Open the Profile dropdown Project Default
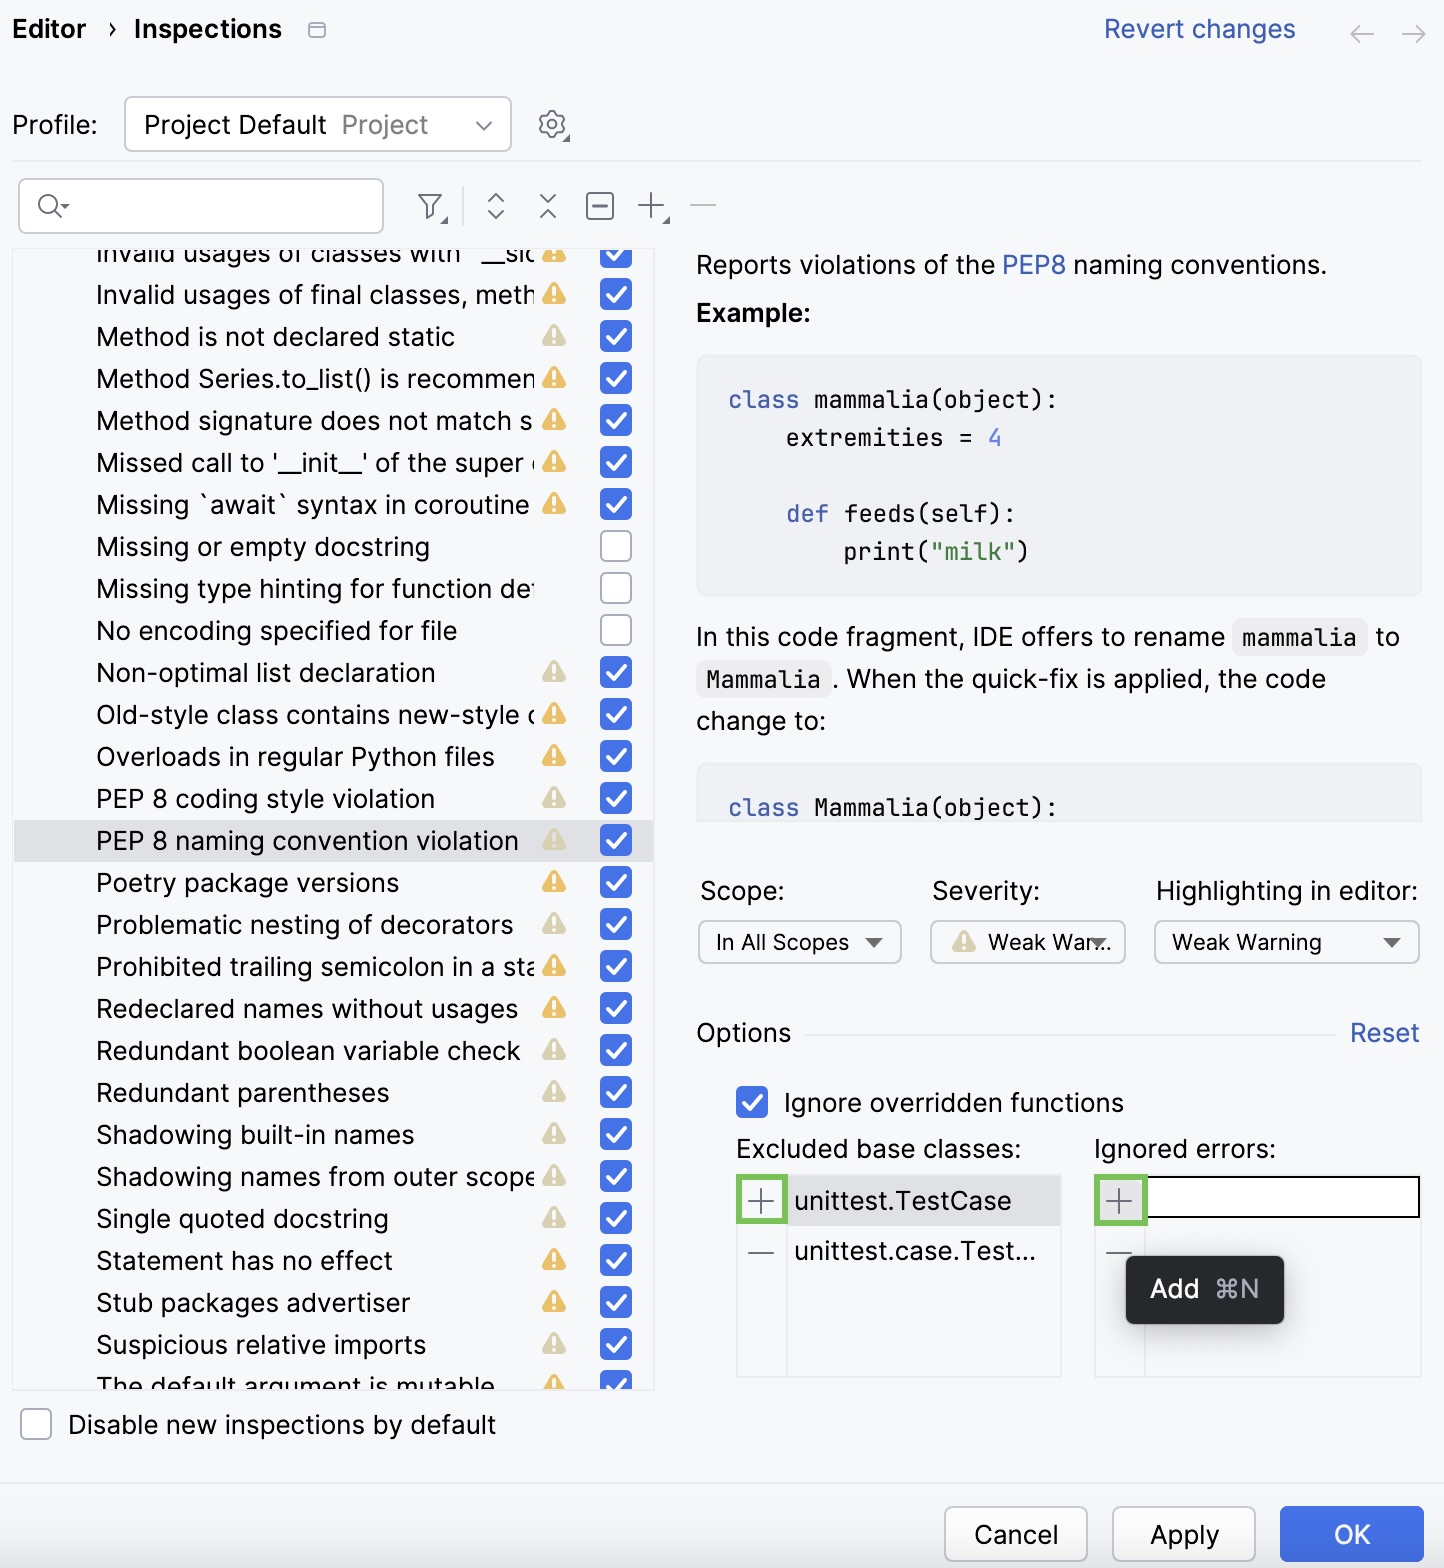Viewport: 1444px width, 1568px height. tap(317, 125)
